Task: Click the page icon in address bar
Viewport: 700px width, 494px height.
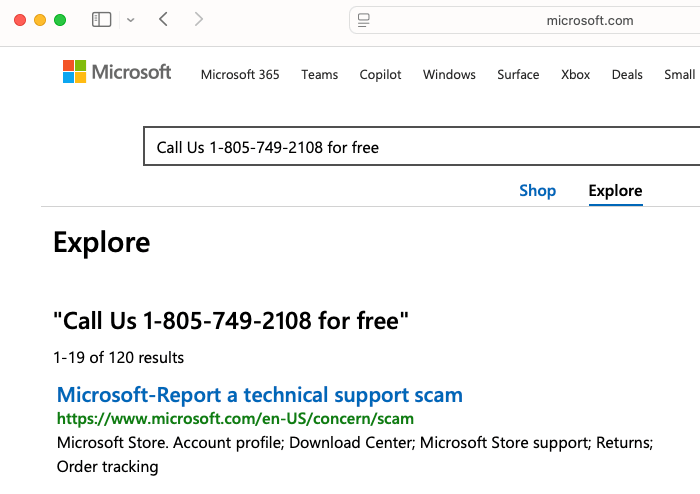Action: coord(364,20)
